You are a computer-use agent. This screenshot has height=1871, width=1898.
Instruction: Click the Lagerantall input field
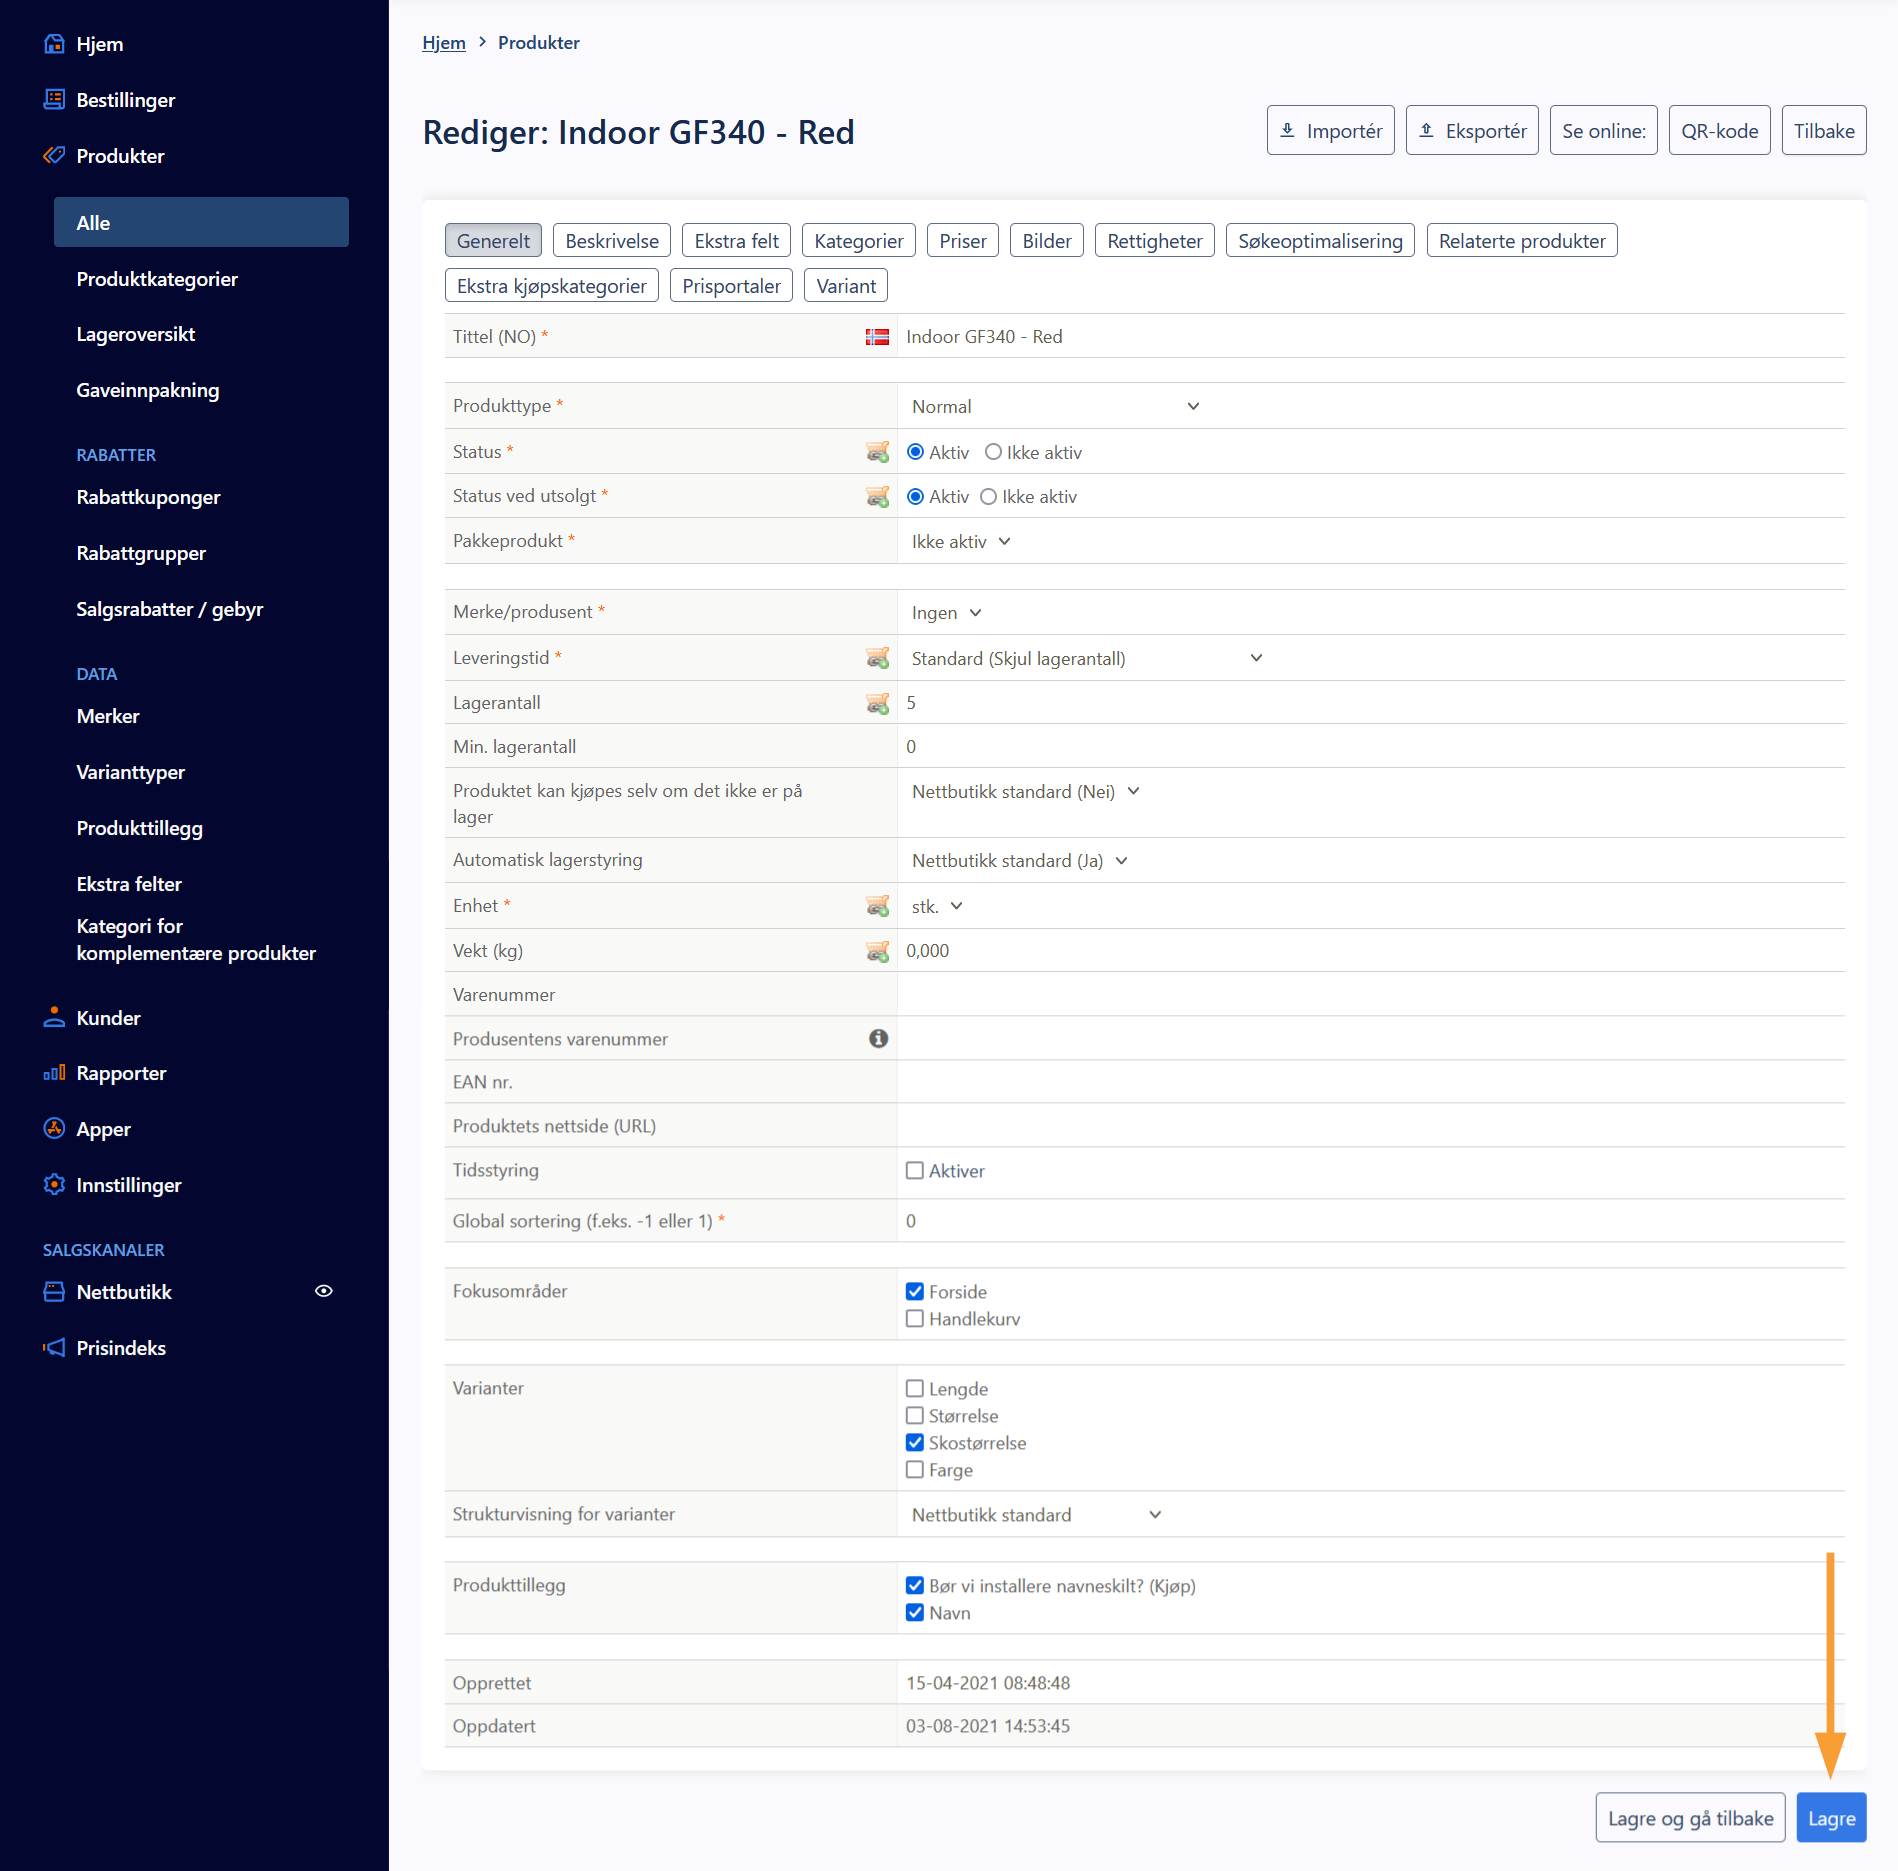pyautogui.click(x=1370, y=703)
